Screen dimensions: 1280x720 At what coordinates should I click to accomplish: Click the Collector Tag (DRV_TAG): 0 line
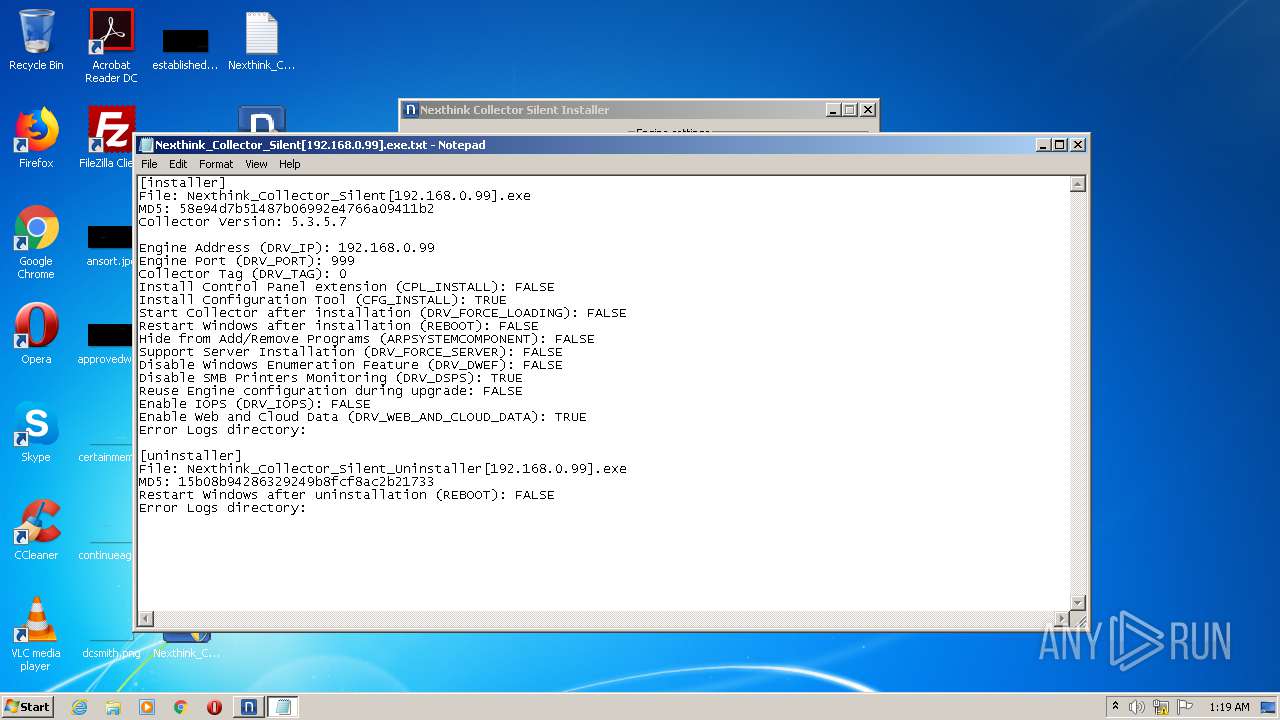[x=242, y=274]
